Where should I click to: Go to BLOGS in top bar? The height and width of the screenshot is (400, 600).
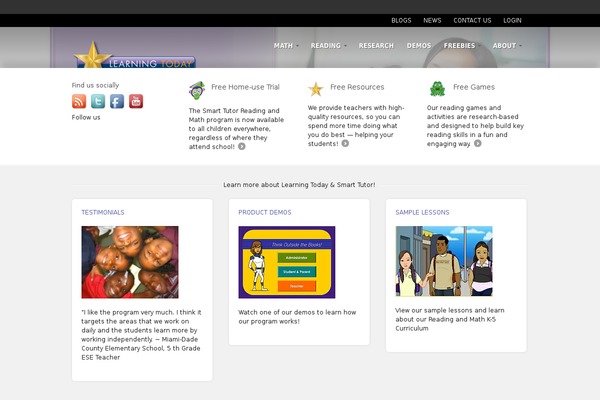[x=401, y=21]
